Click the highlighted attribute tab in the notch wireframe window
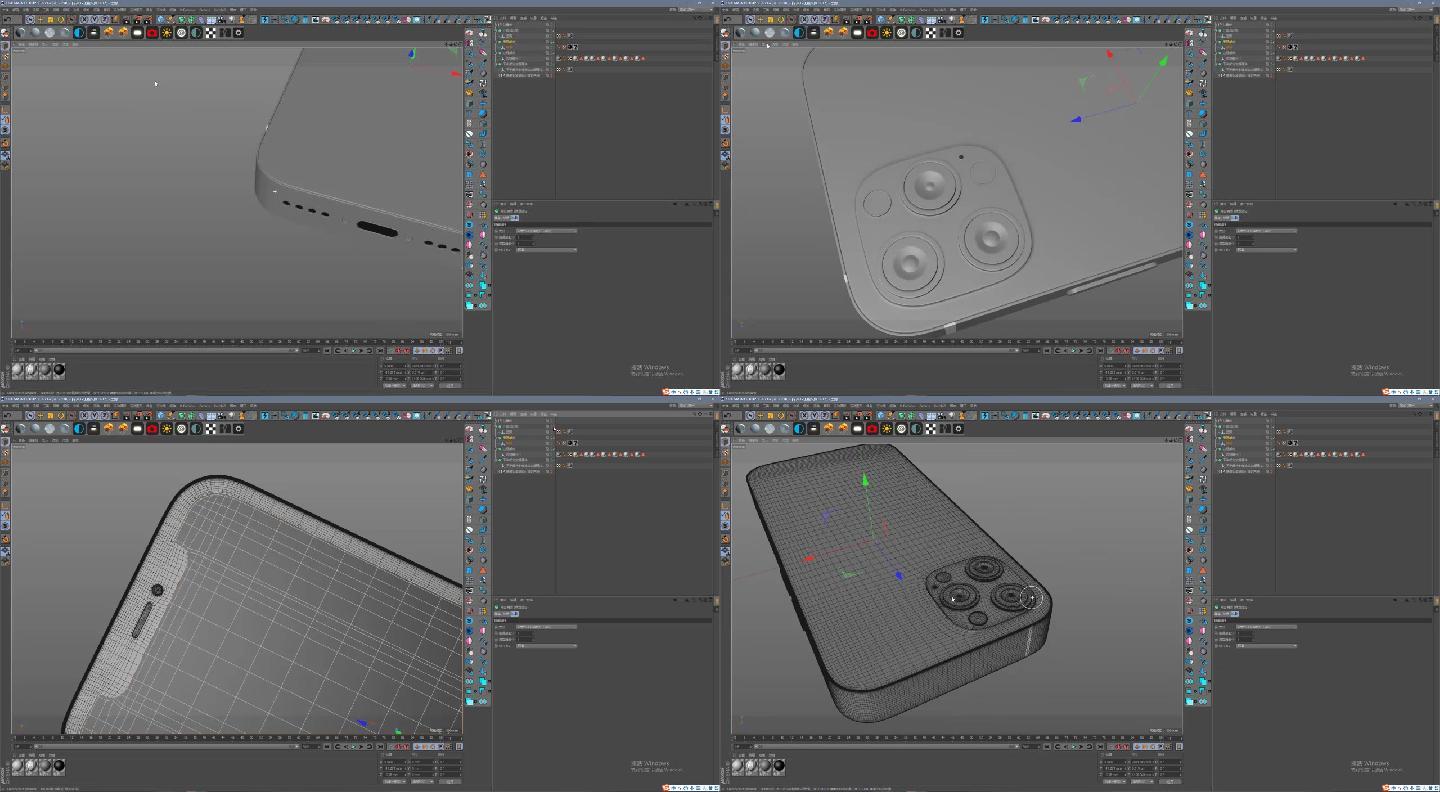This screenshot has width=1440, height=792. [514, 614]
